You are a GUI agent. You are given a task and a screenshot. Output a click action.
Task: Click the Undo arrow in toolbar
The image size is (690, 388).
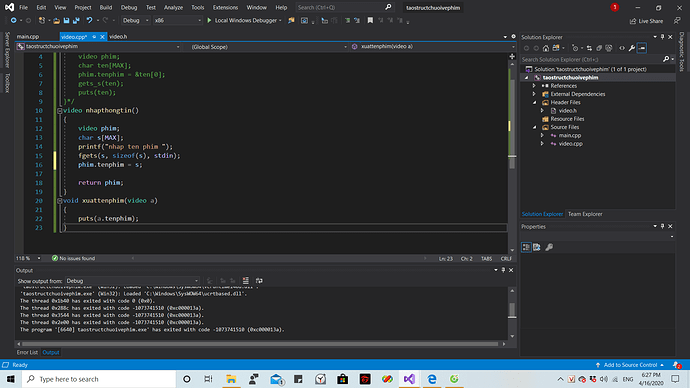point(89,20)
